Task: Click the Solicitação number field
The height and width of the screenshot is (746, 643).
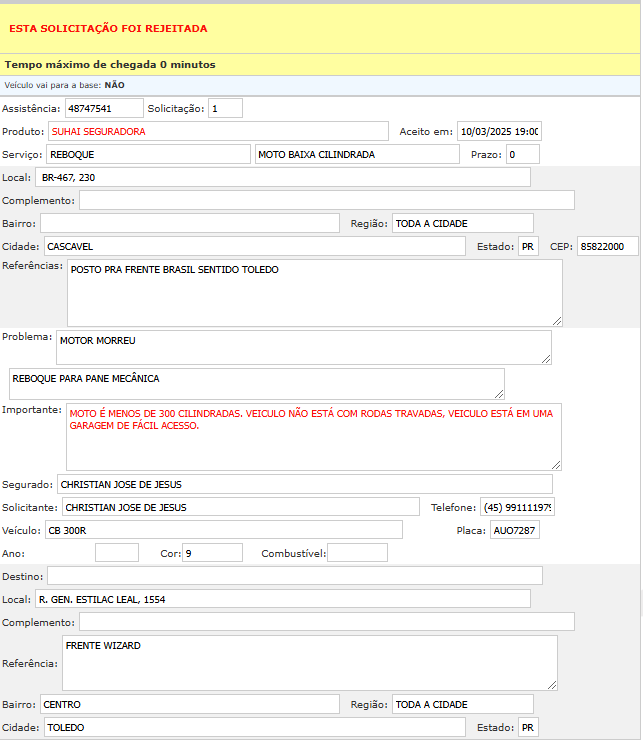Action: pyautogui.click(x=225, y=108)
